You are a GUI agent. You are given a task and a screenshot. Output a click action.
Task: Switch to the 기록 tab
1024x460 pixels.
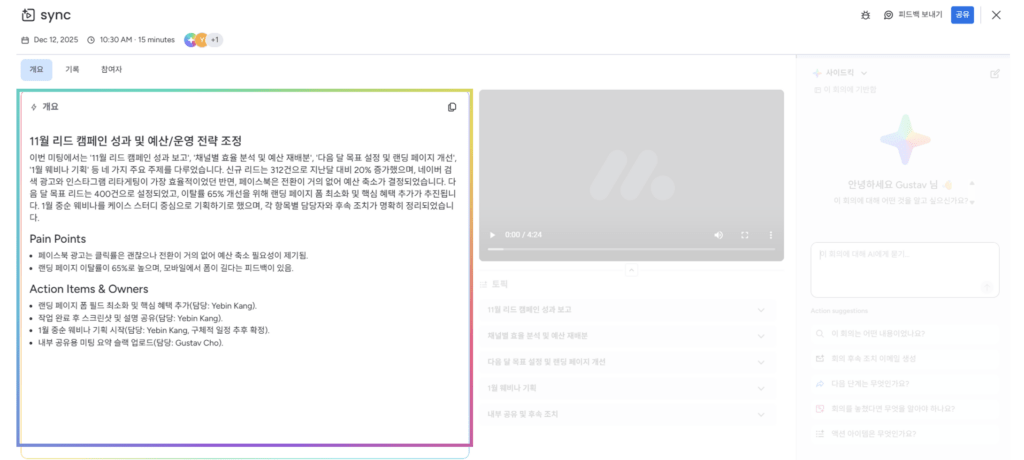pyautogui.click(x=72, y=69)
